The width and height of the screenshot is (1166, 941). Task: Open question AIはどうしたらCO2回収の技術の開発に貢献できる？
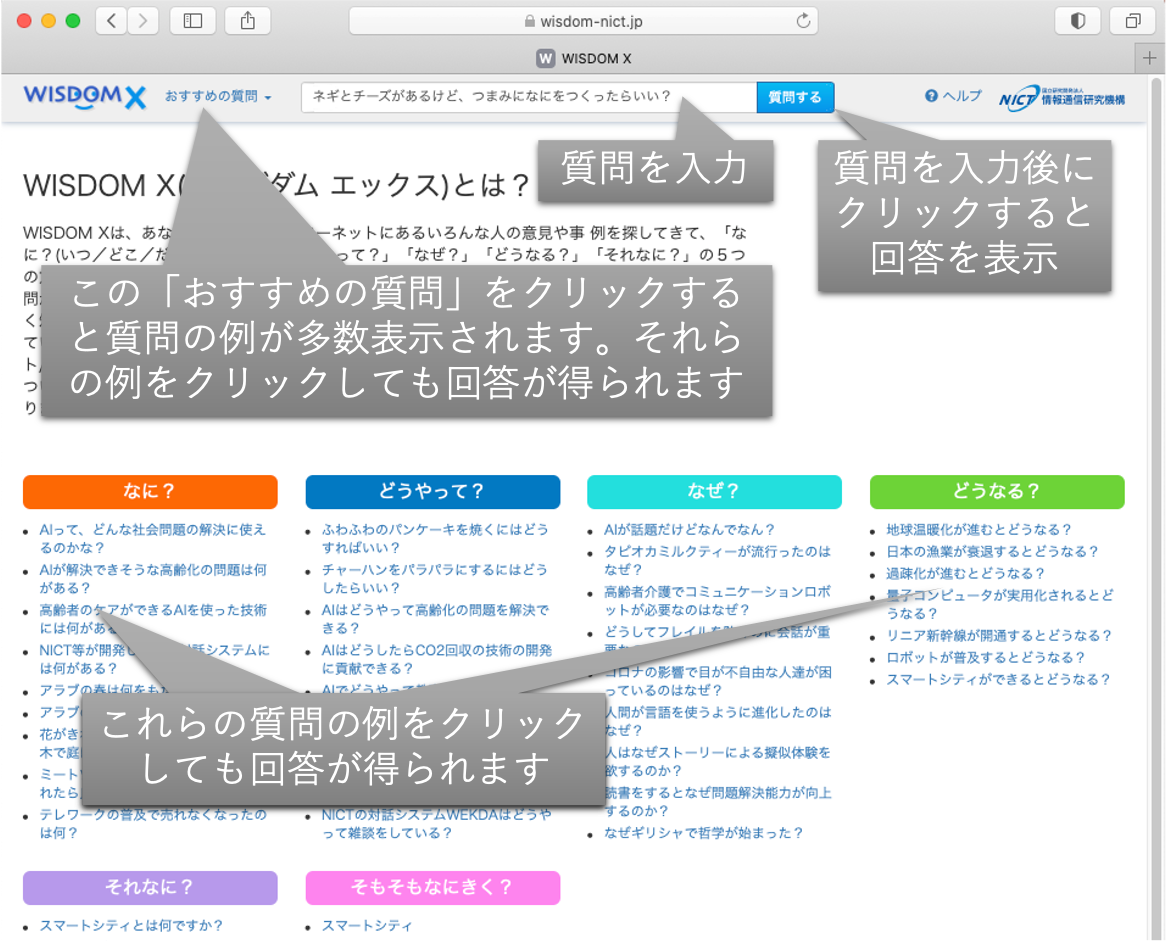pyautogui.click(x=437, y=659)
